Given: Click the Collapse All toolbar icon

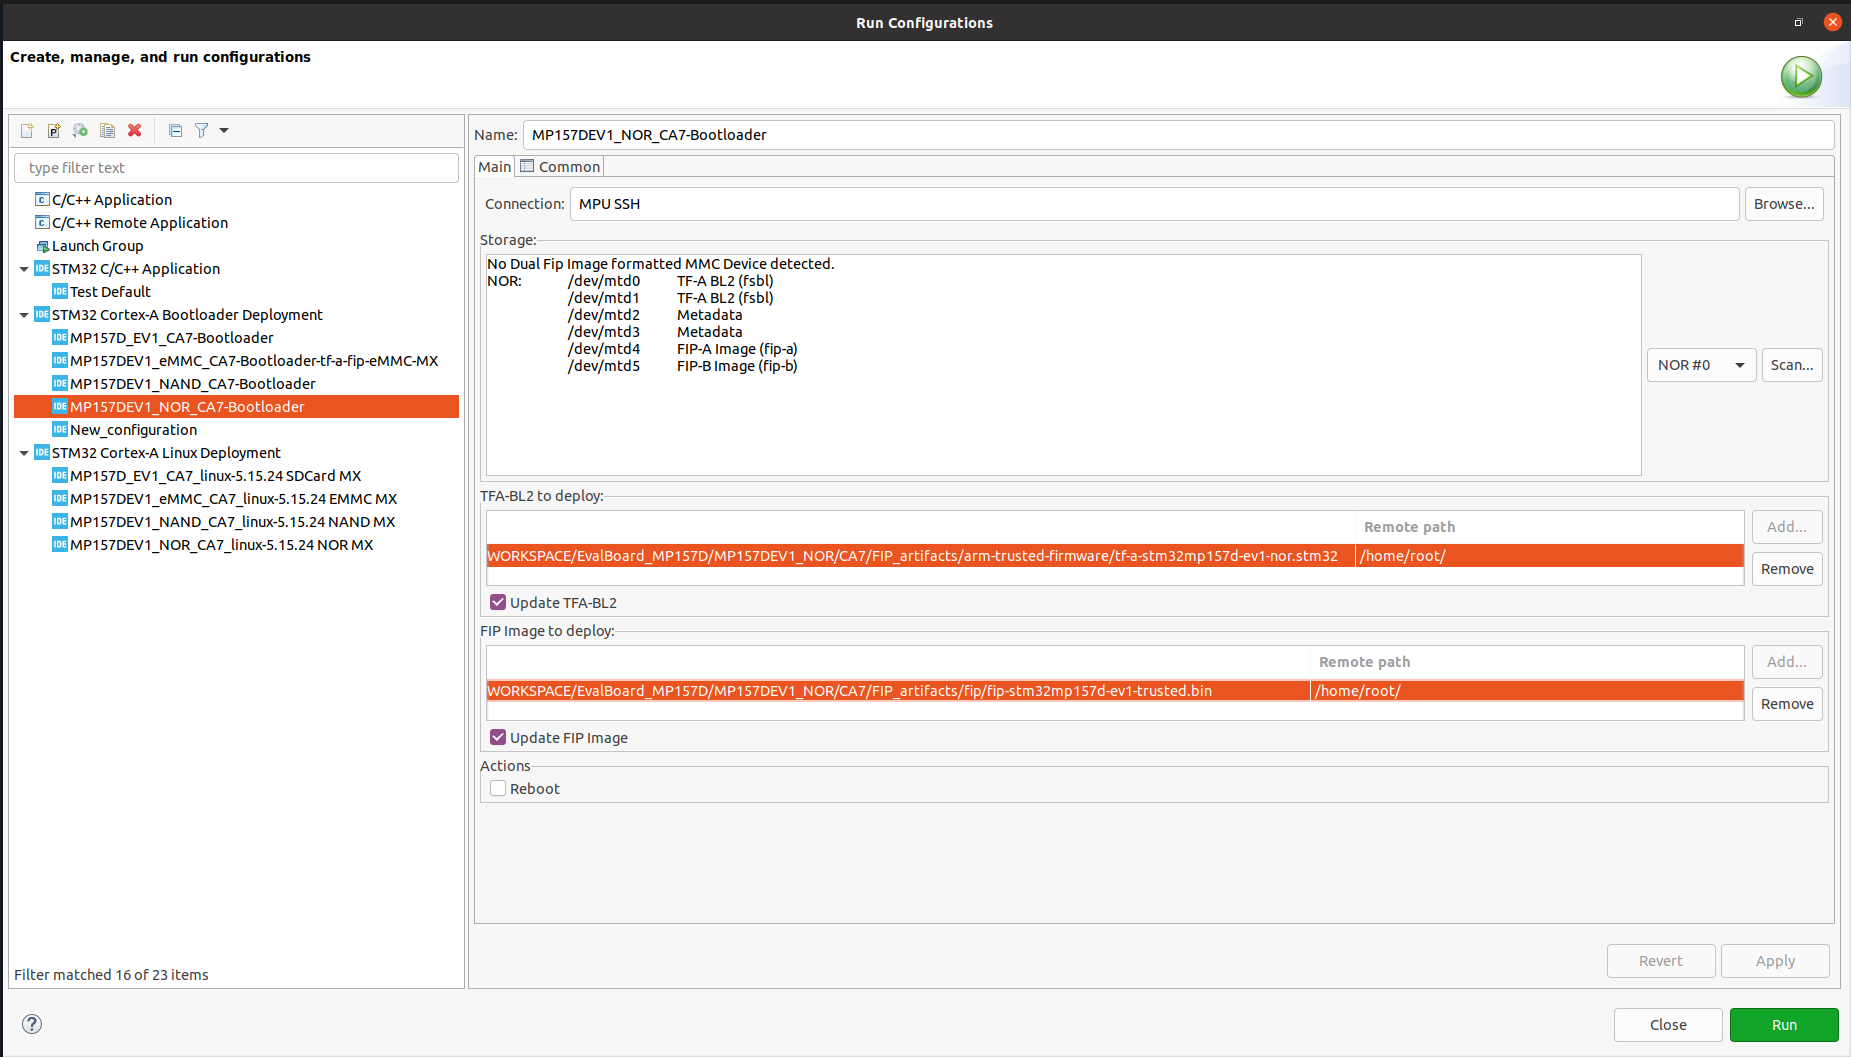Looking at the screenshot, I should click(x=176, y=130).
